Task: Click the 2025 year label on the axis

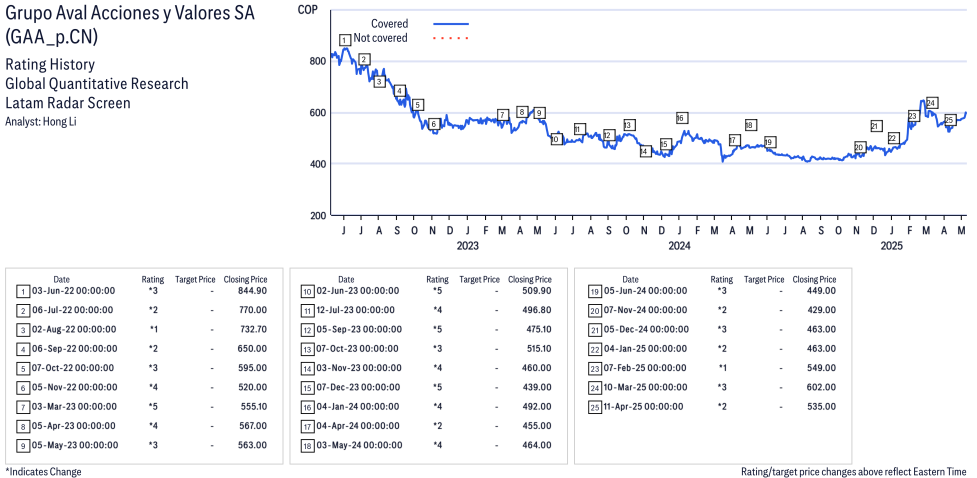Action: pos(892,246)
